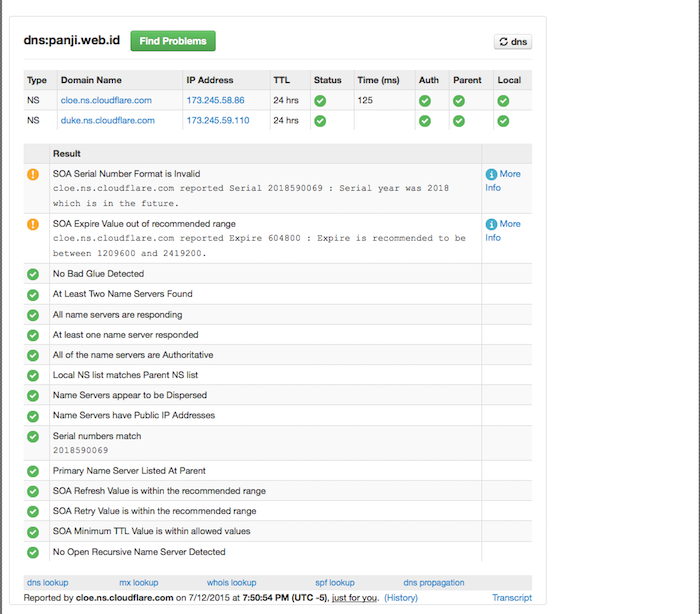Click warning icon for SOA Expire Value
Image resolution: width=700 pixels, height=614 pixels.
[33, 224]
